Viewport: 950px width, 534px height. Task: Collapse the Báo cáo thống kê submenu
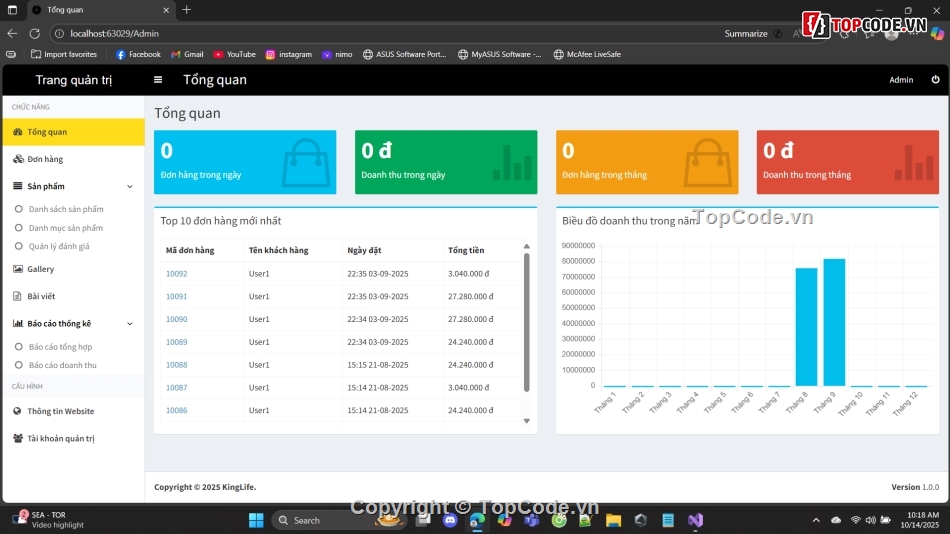[x=129, y=324]
